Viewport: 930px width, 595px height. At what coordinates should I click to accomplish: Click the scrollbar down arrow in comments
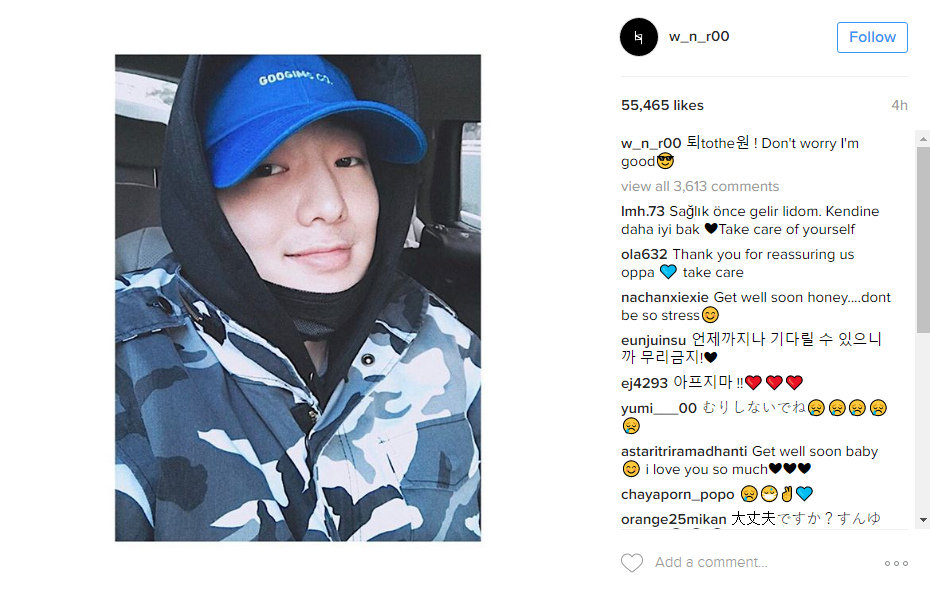[923, 520]
